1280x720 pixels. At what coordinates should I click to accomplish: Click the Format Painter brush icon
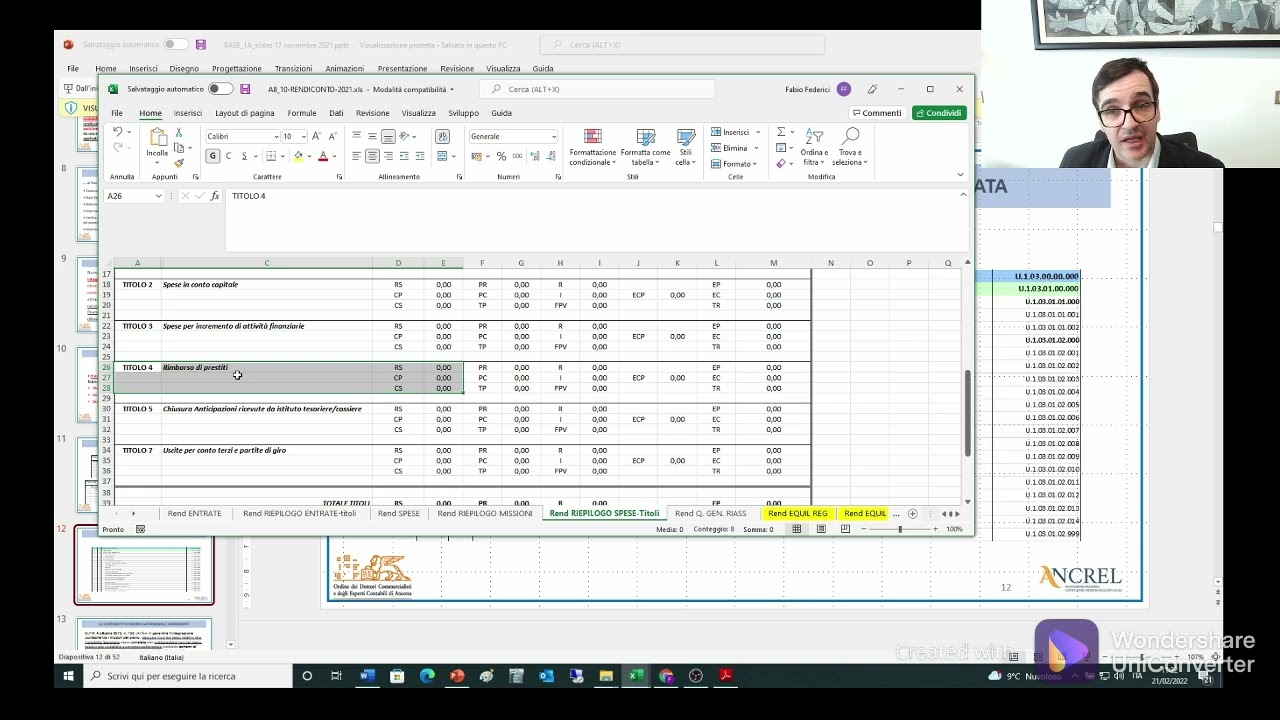tap(179, 163)
